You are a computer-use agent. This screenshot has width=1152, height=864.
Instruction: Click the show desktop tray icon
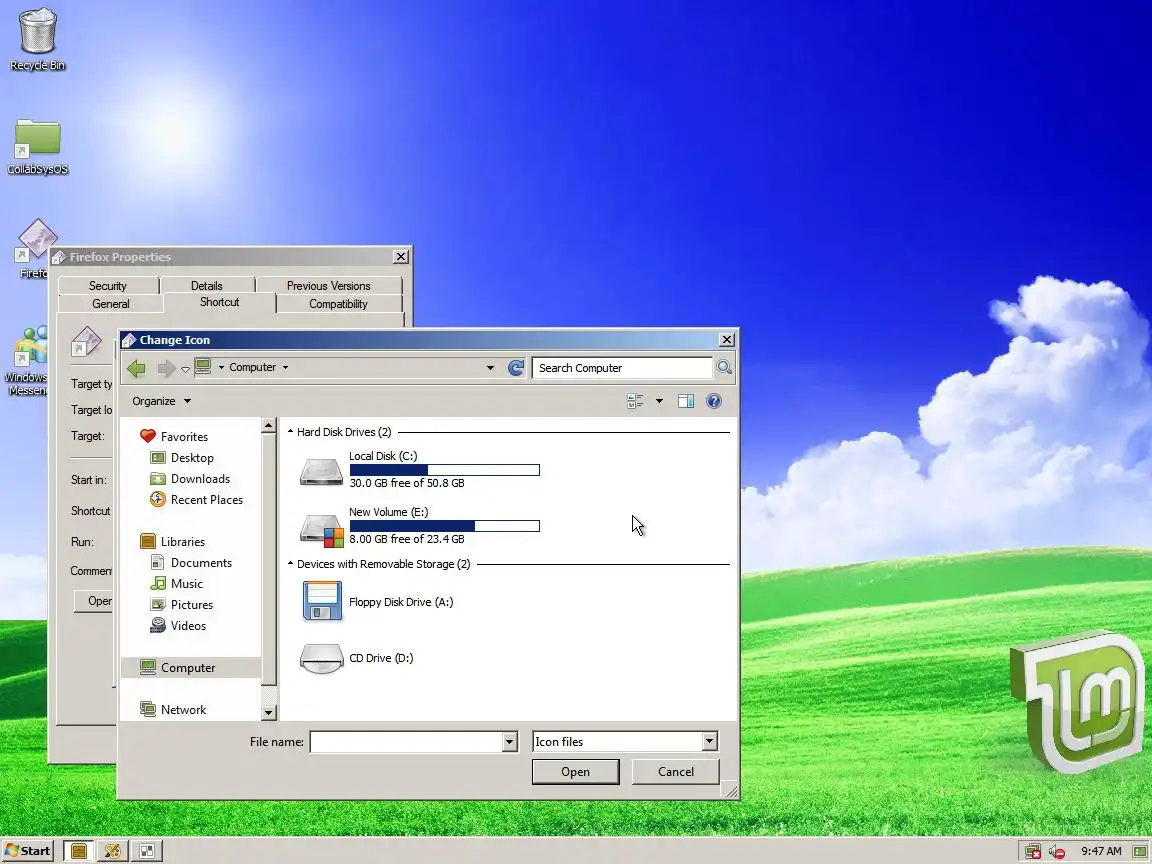click(x=1140, y=852)
